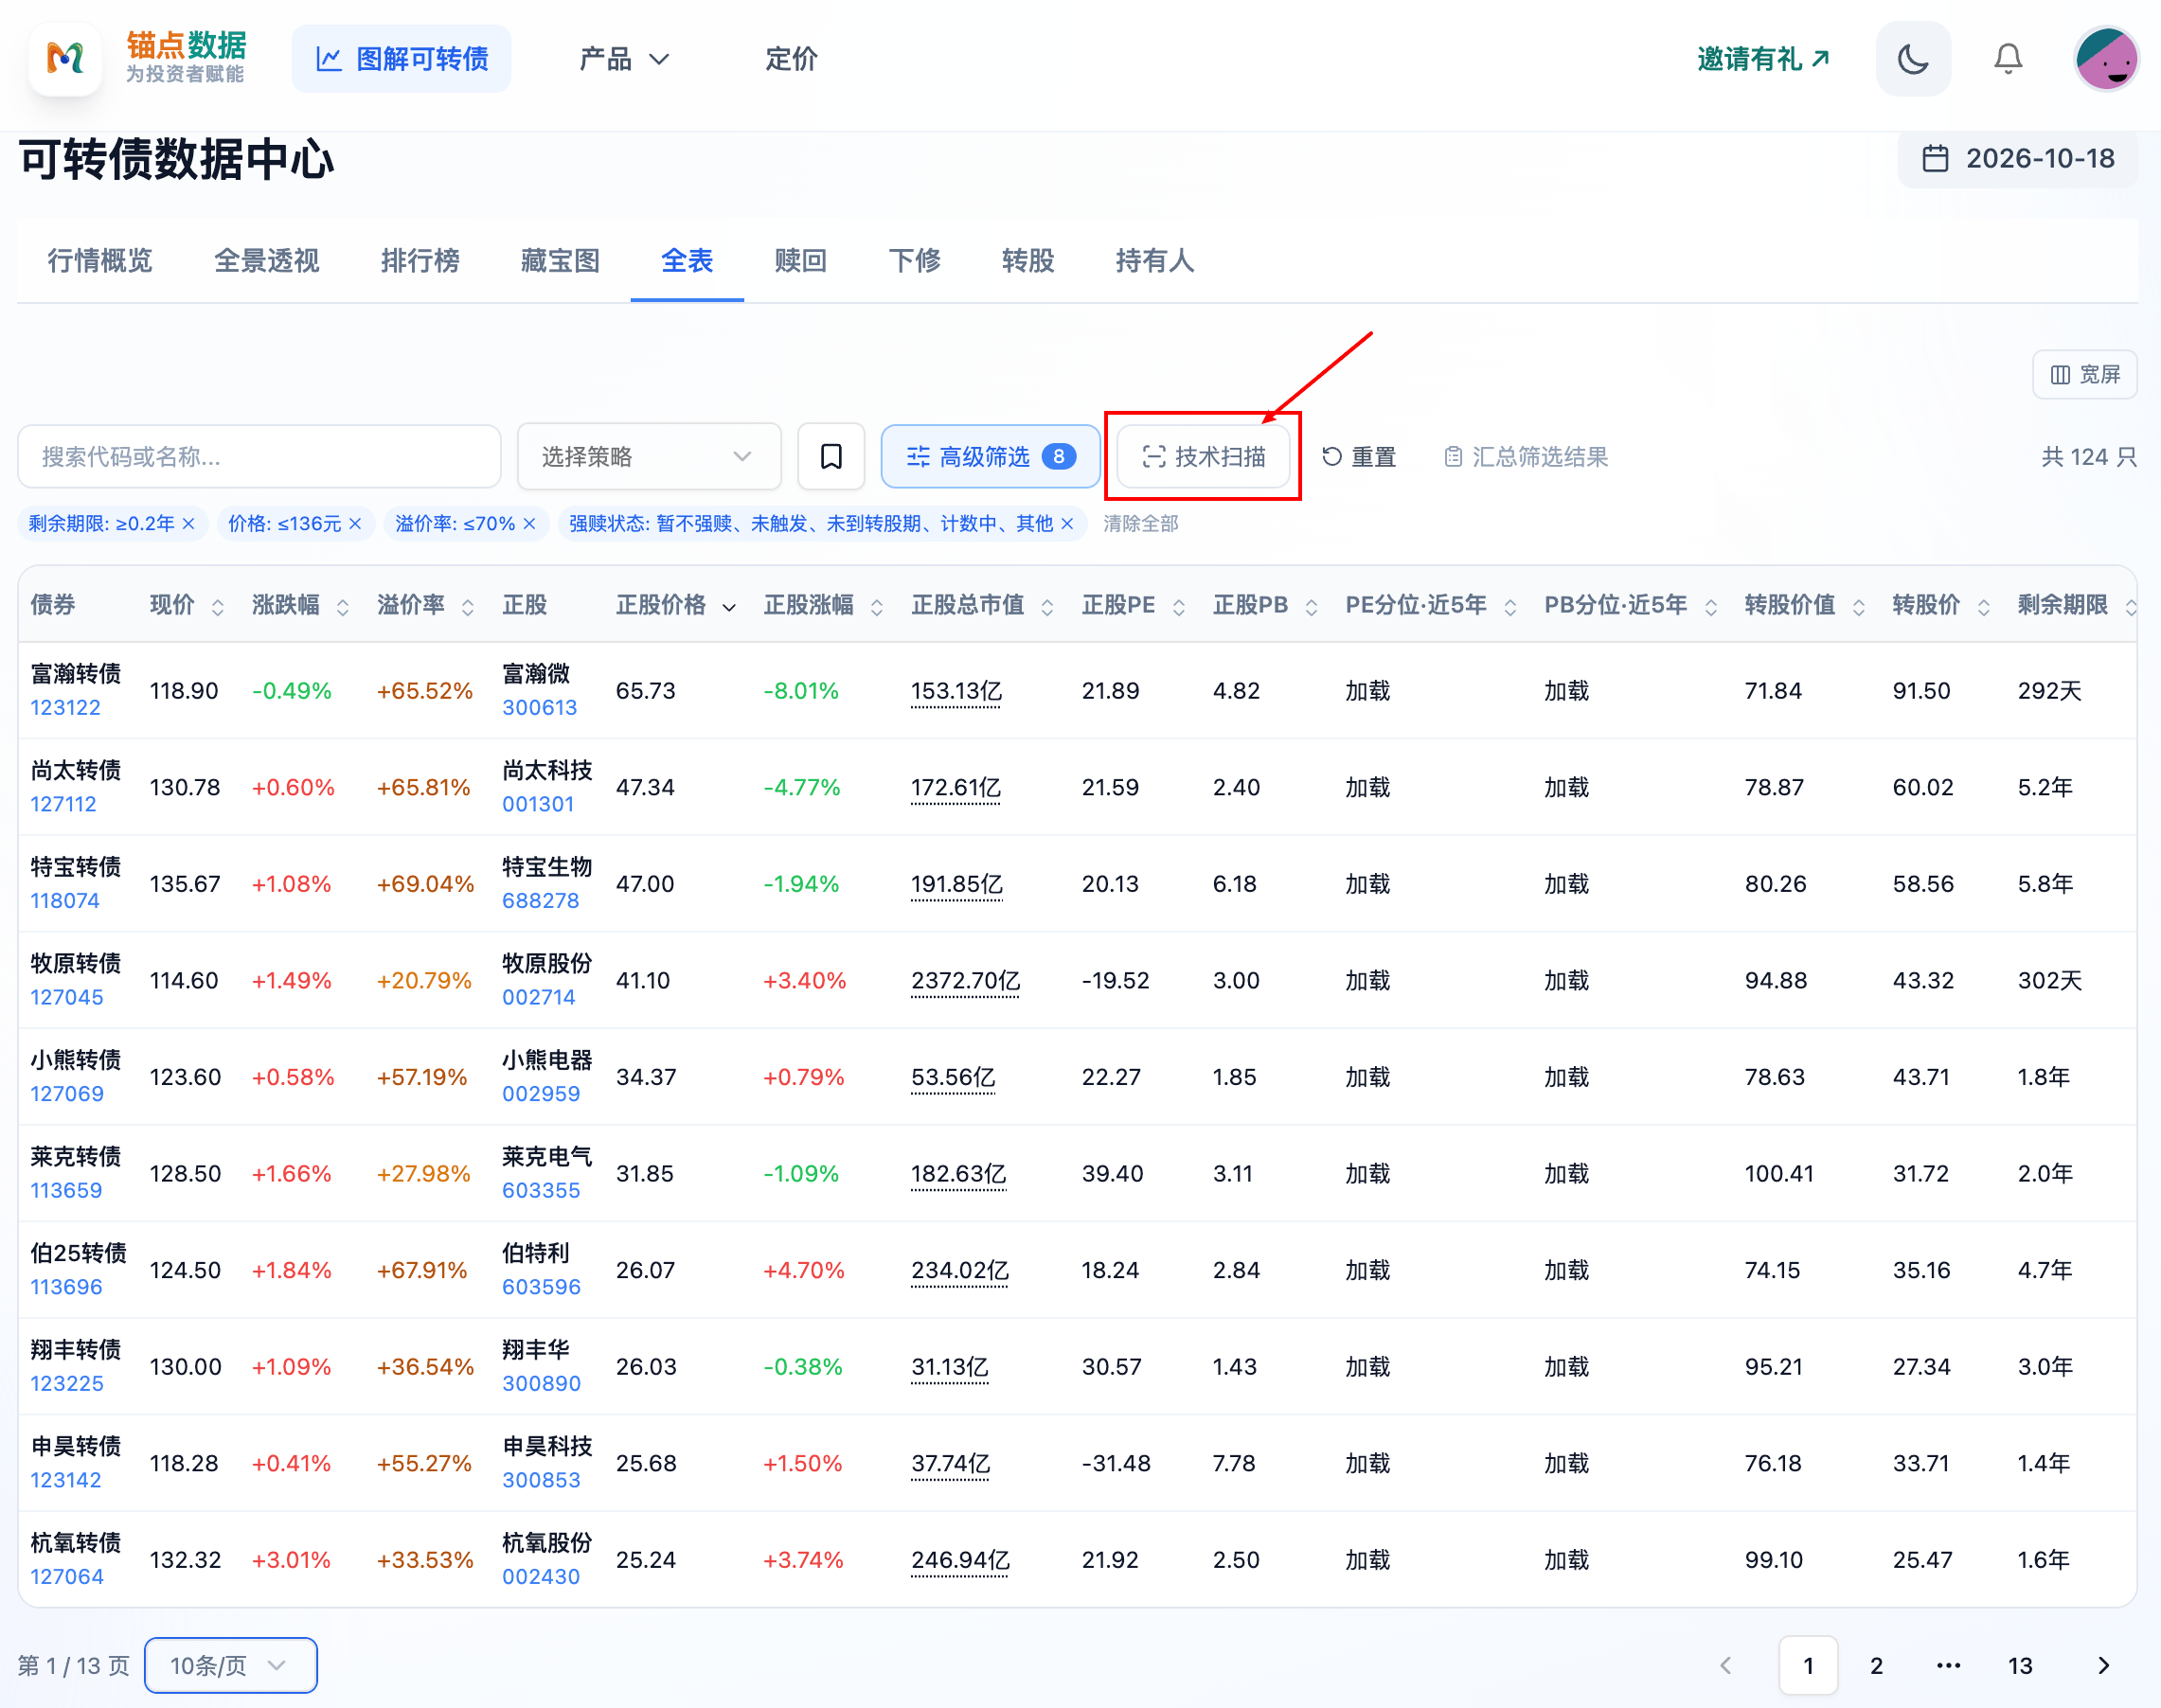Sort by 涨跌幅 column

click(x=342, y=607)
